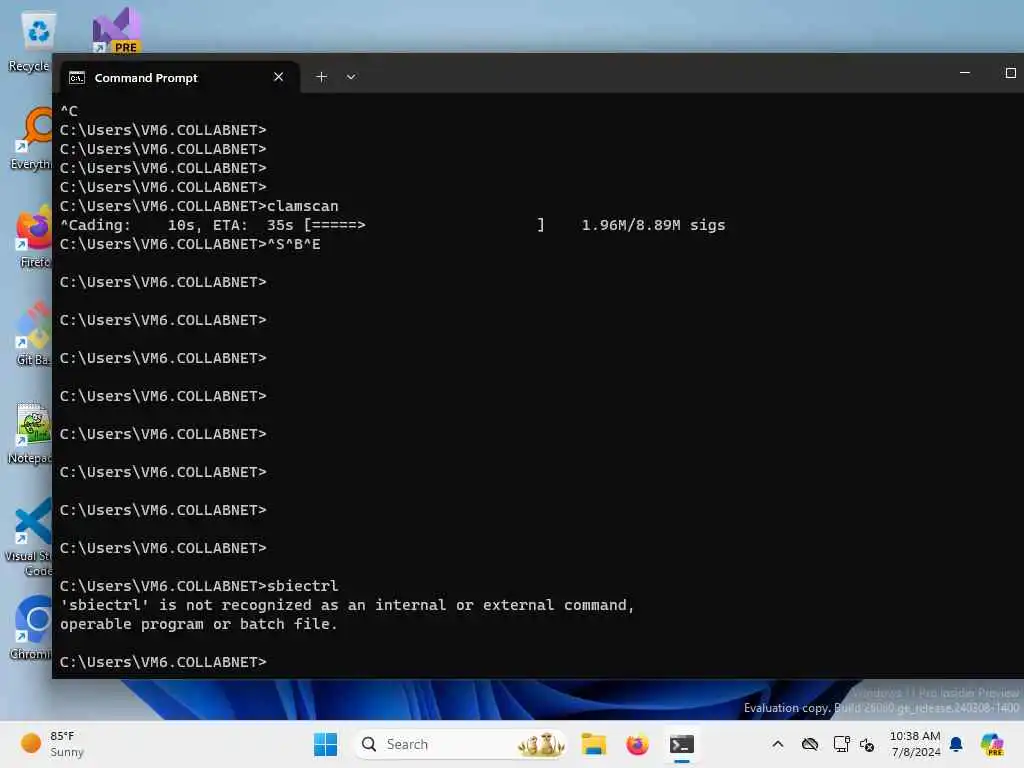This screenshot has width=1024, height=768.
Task: Open the Windows Start menu
Action: (x=325, y=744)
